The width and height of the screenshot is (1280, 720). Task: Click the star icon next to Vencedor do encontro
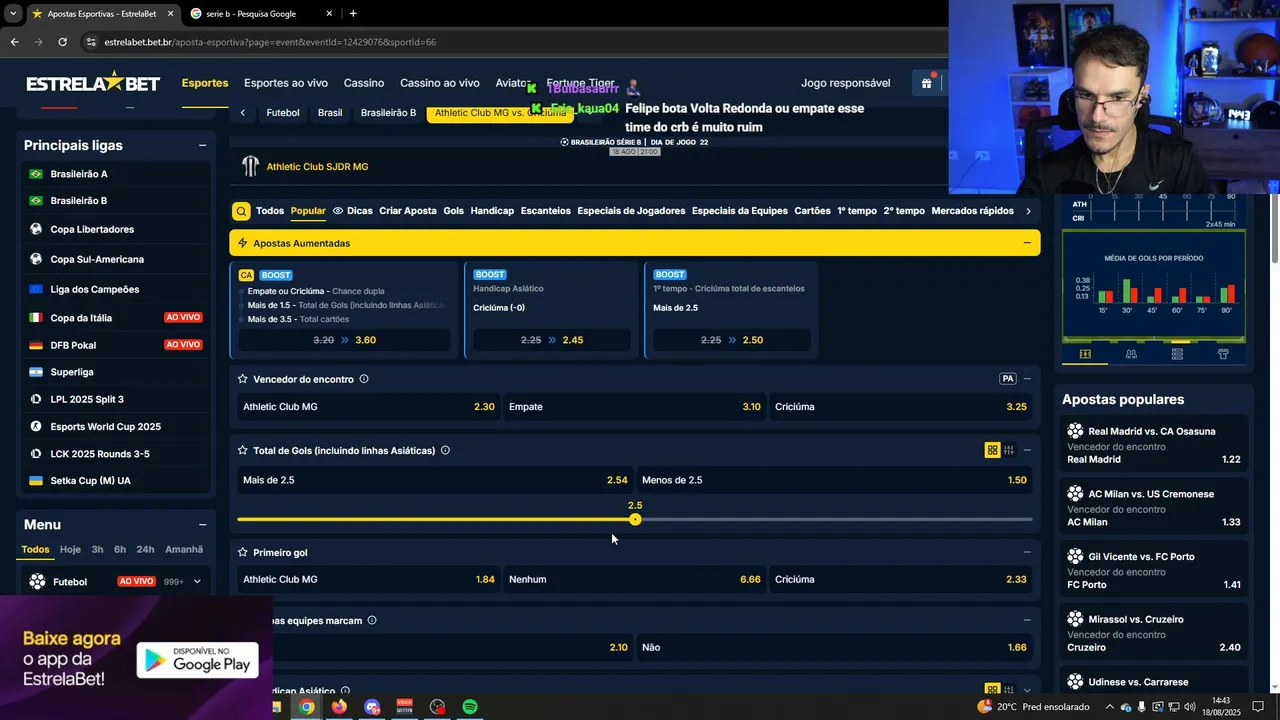(243, 379)
